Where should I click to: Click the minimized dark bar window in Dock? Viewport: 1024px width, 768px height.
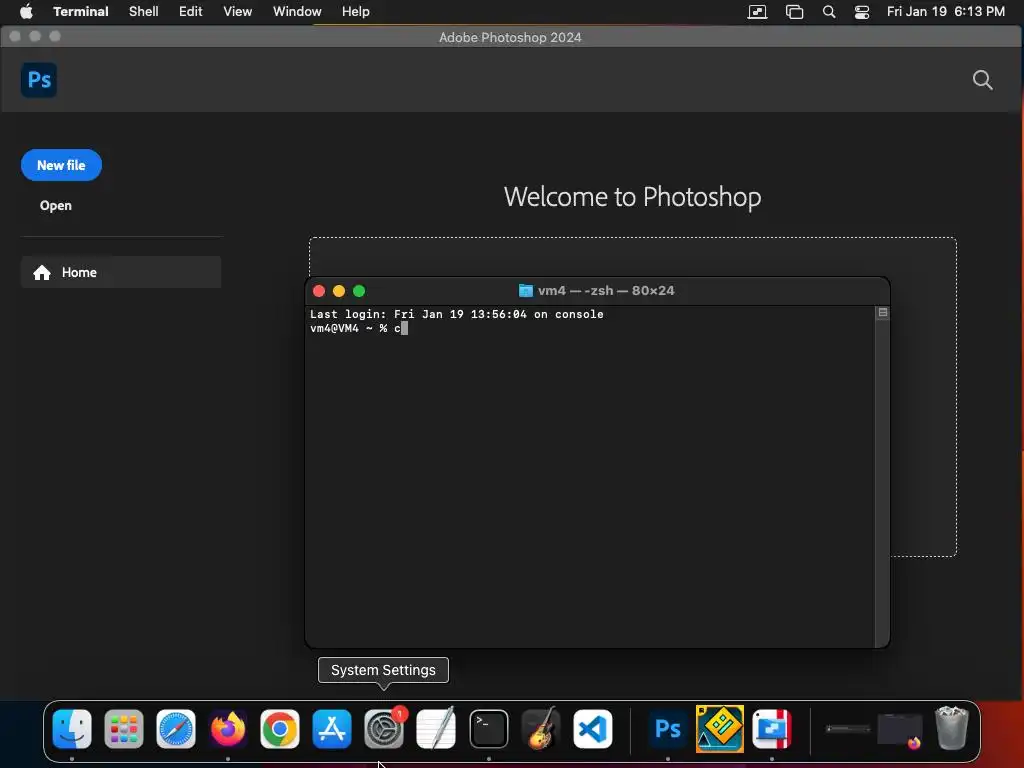pos(848,729)
